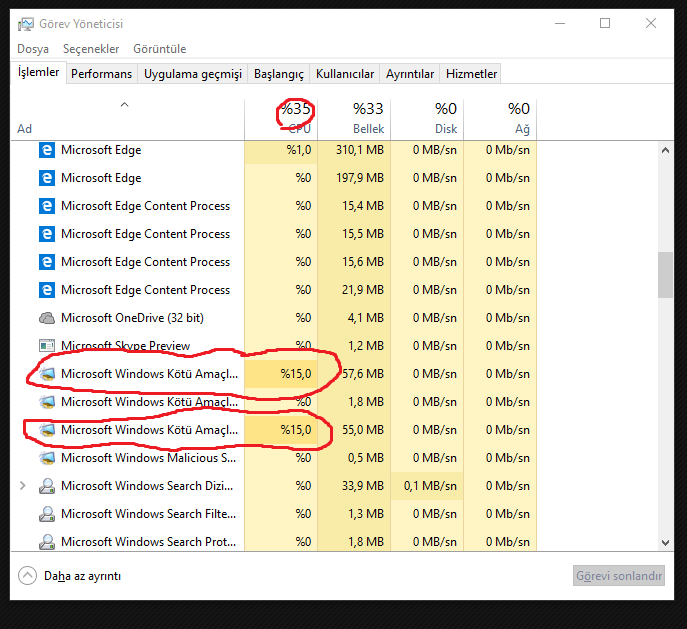Click the Windows Search Dizi... icon
This screenshot has width=687, height=629.
47,486
